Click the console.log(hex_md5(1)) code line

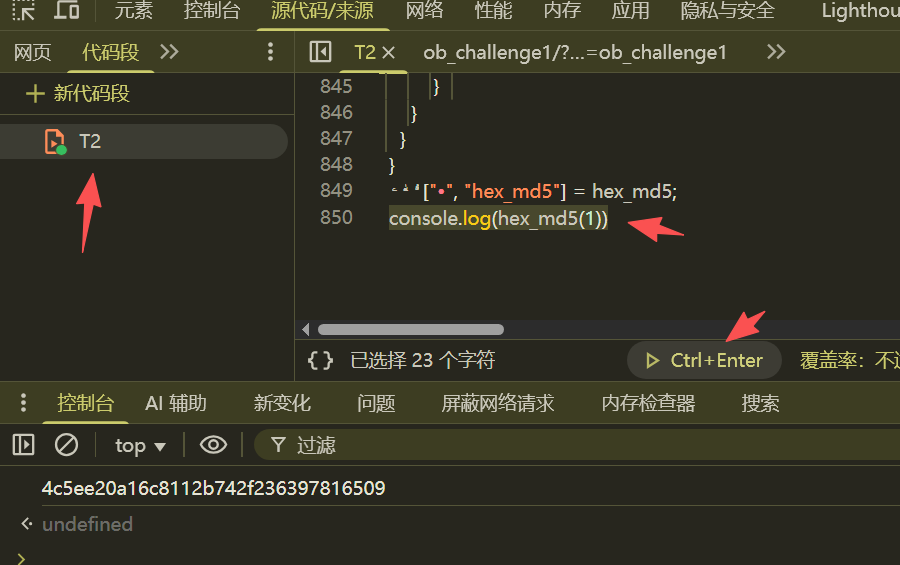498,219
